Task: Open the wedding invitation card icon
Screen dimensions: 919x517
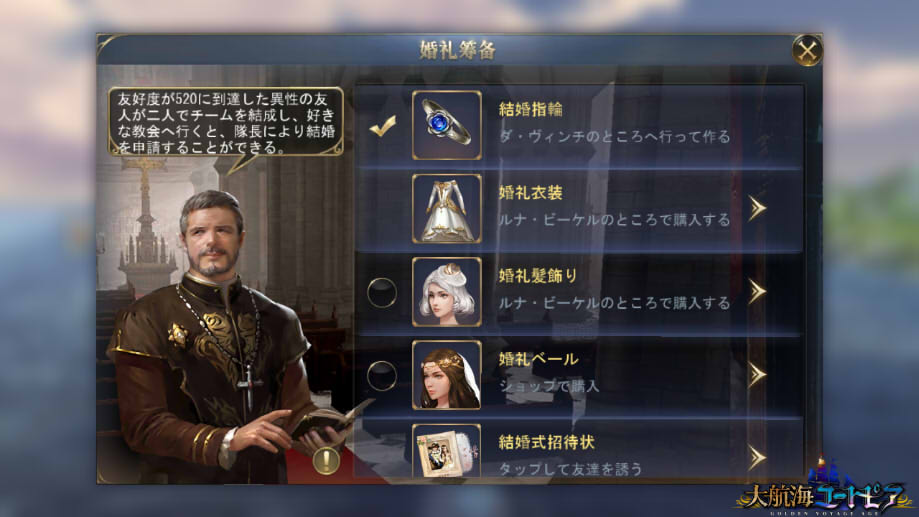Action: pos(447,450)
